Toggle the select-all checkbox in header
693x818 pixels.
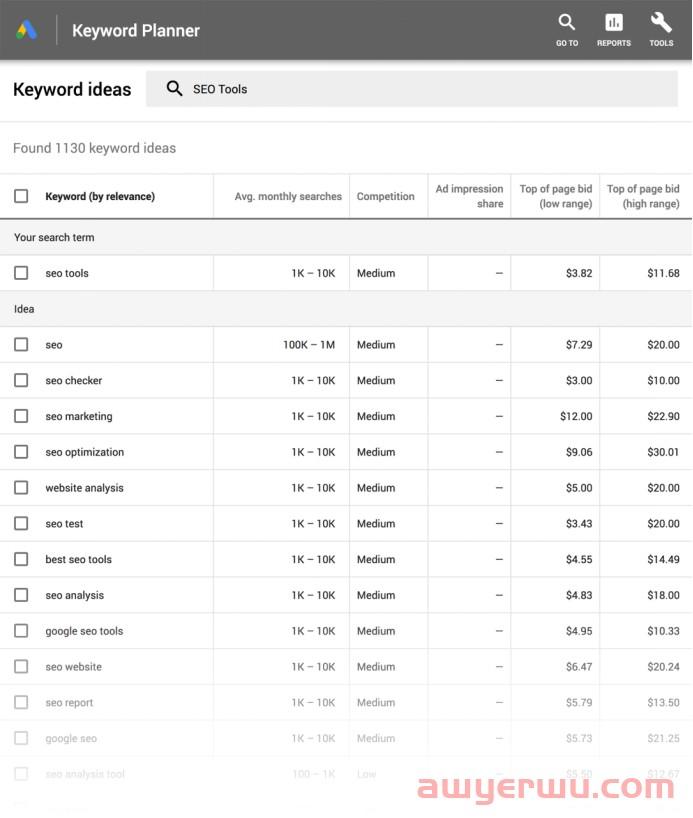[x=21, y=196]
